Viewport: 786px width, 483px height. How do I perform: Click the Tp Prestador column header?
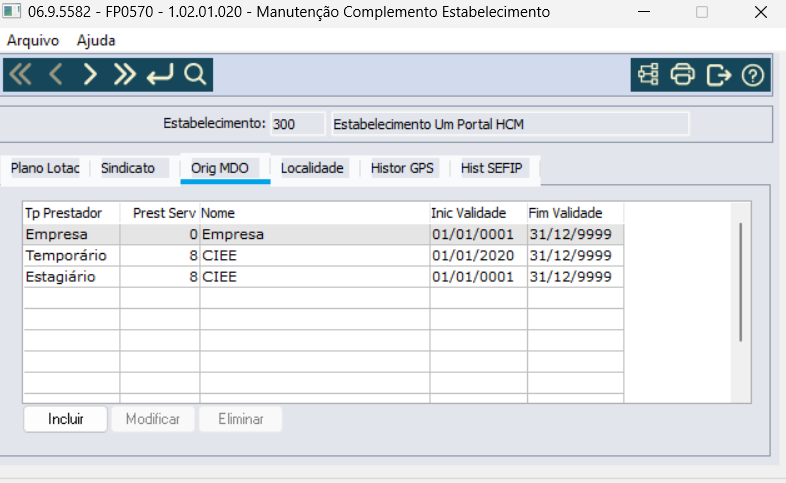[71, 213]
